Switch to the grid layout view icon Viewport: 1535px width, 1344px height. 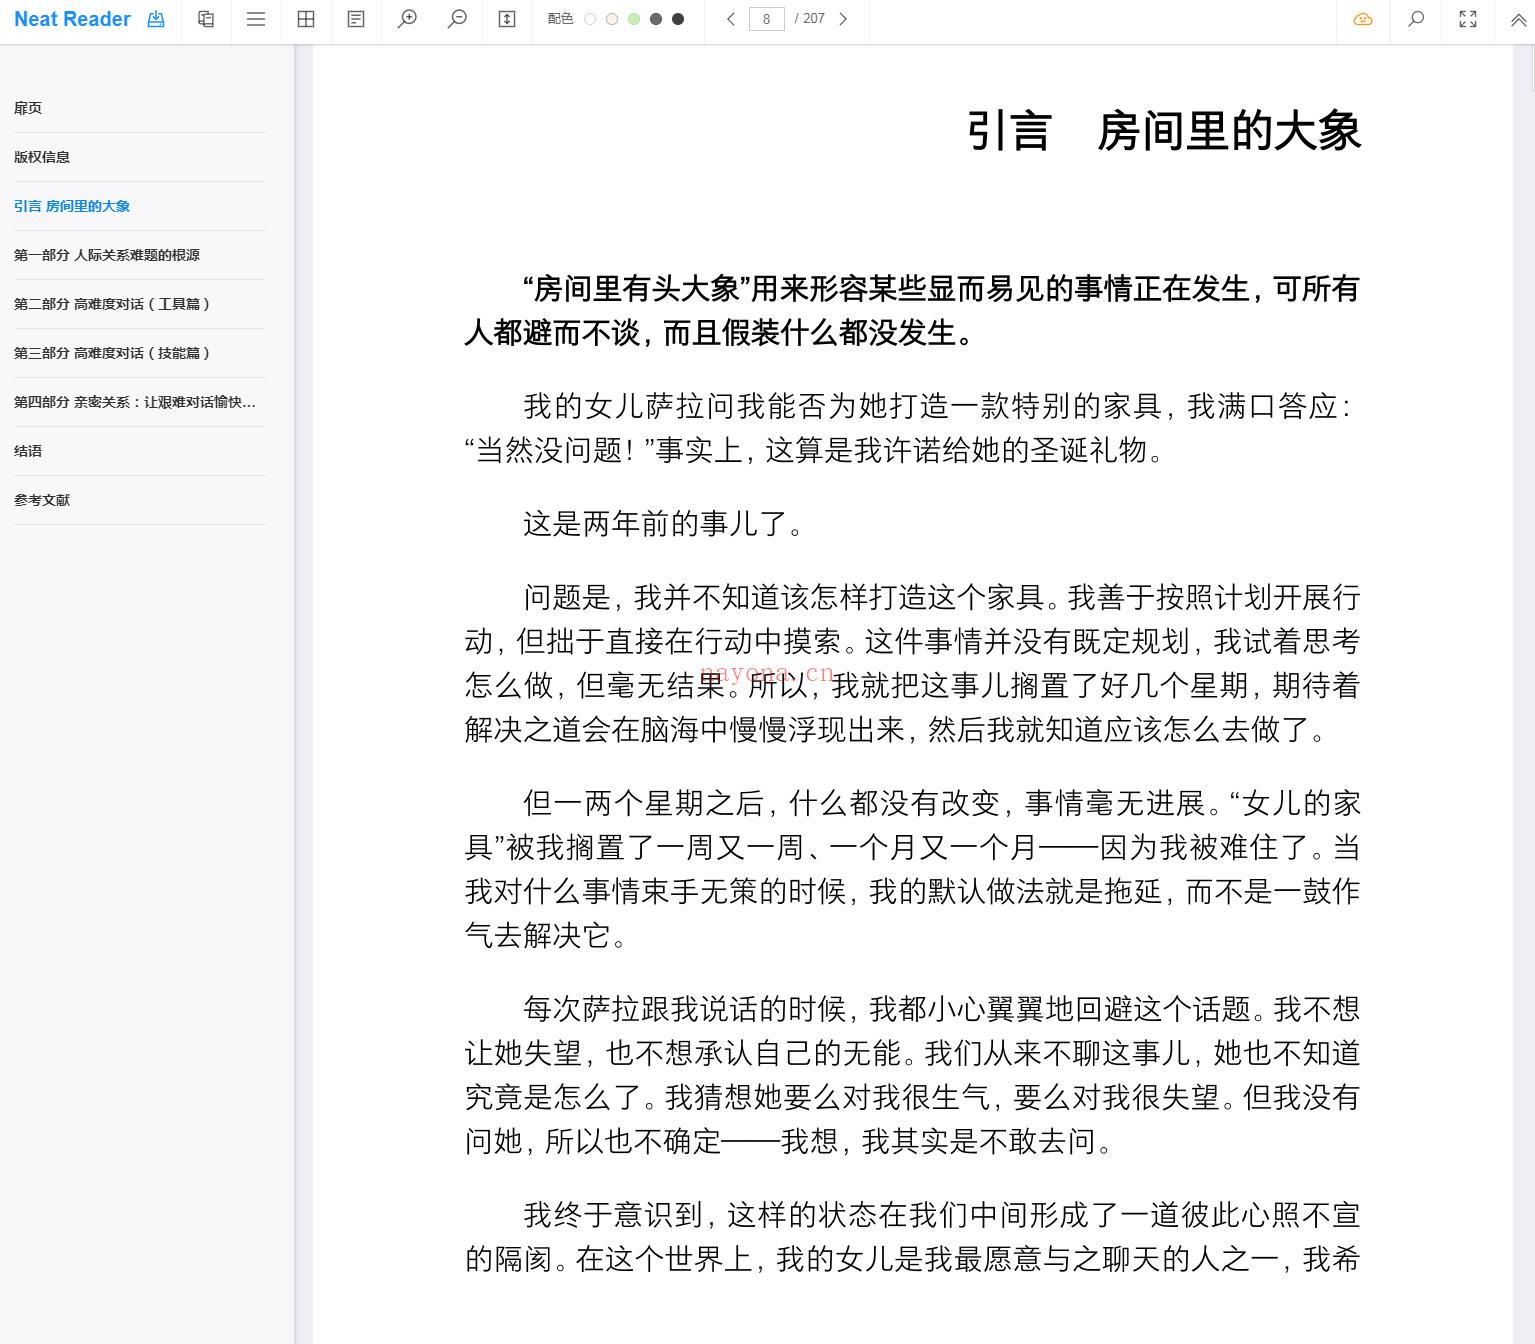(x=306, y=19)
